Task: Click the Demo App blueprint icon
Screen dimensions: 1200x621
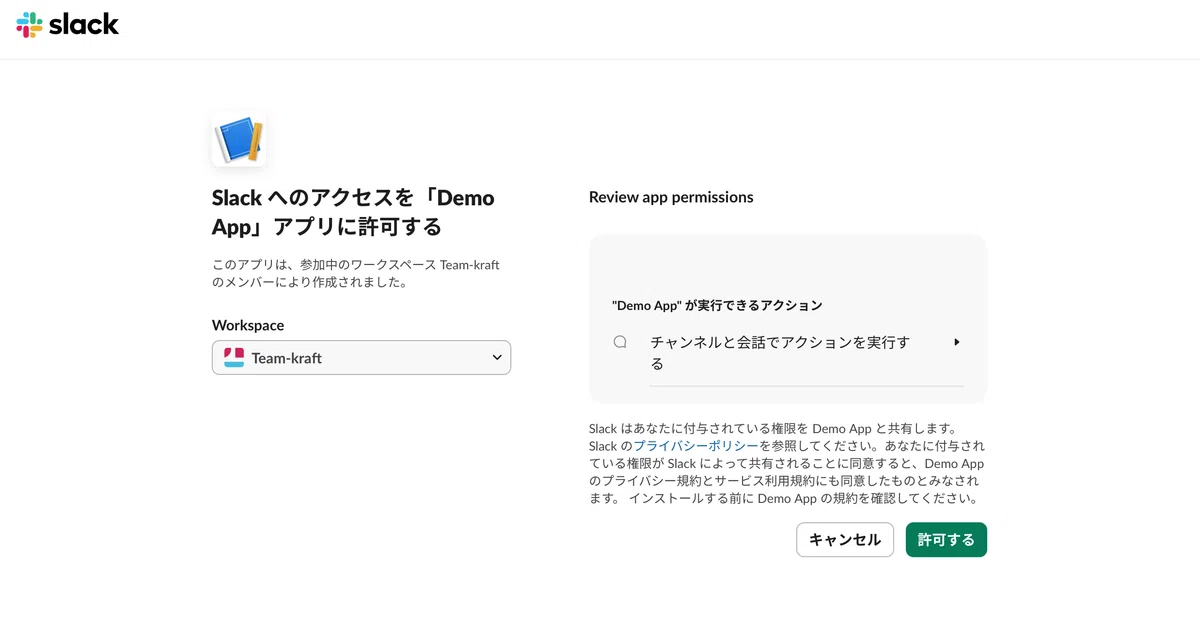Action: [x=239, y=139]
